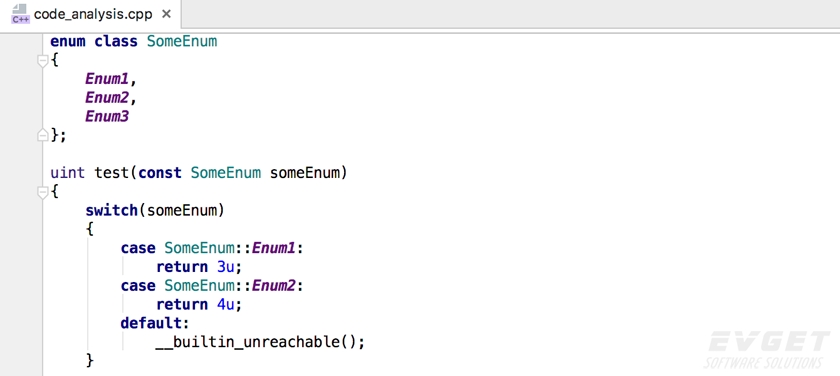The width and height of the screenshot is (840, 376).
Task: Click the uint return type
Action: click(68, 173)
